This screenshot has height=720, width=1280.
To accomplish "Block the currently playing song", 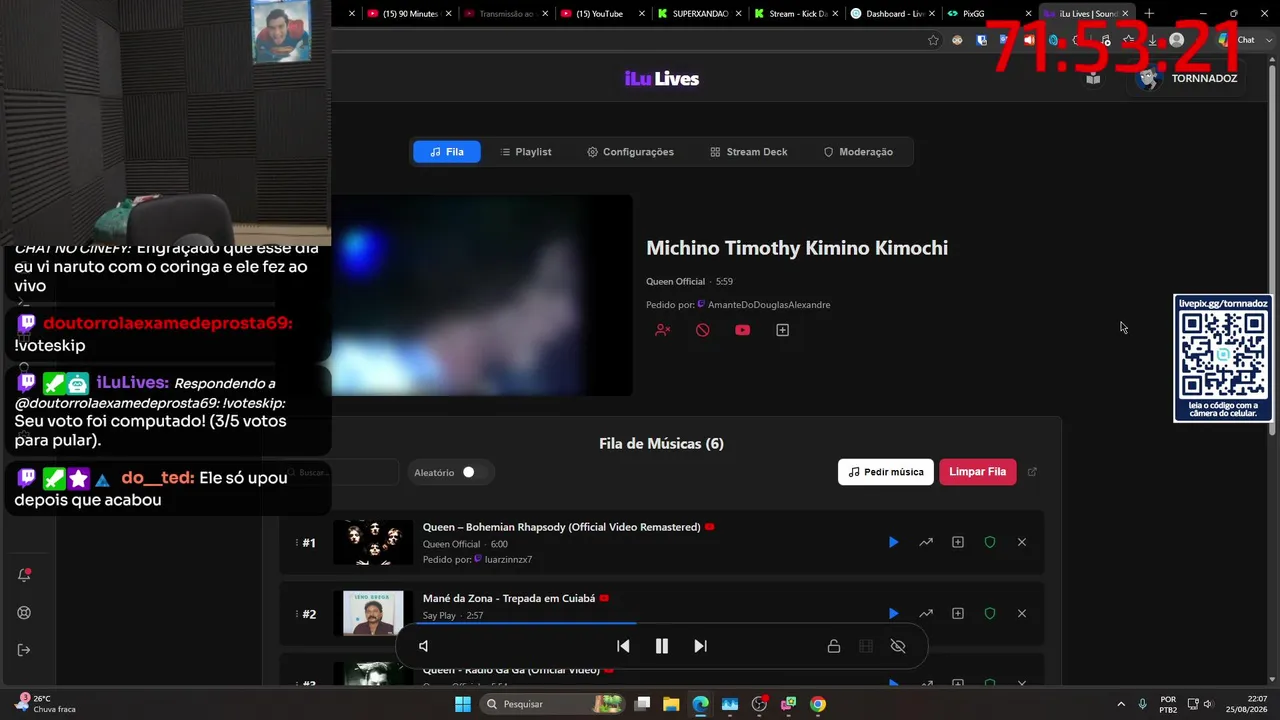I will [x=702, y=330].
